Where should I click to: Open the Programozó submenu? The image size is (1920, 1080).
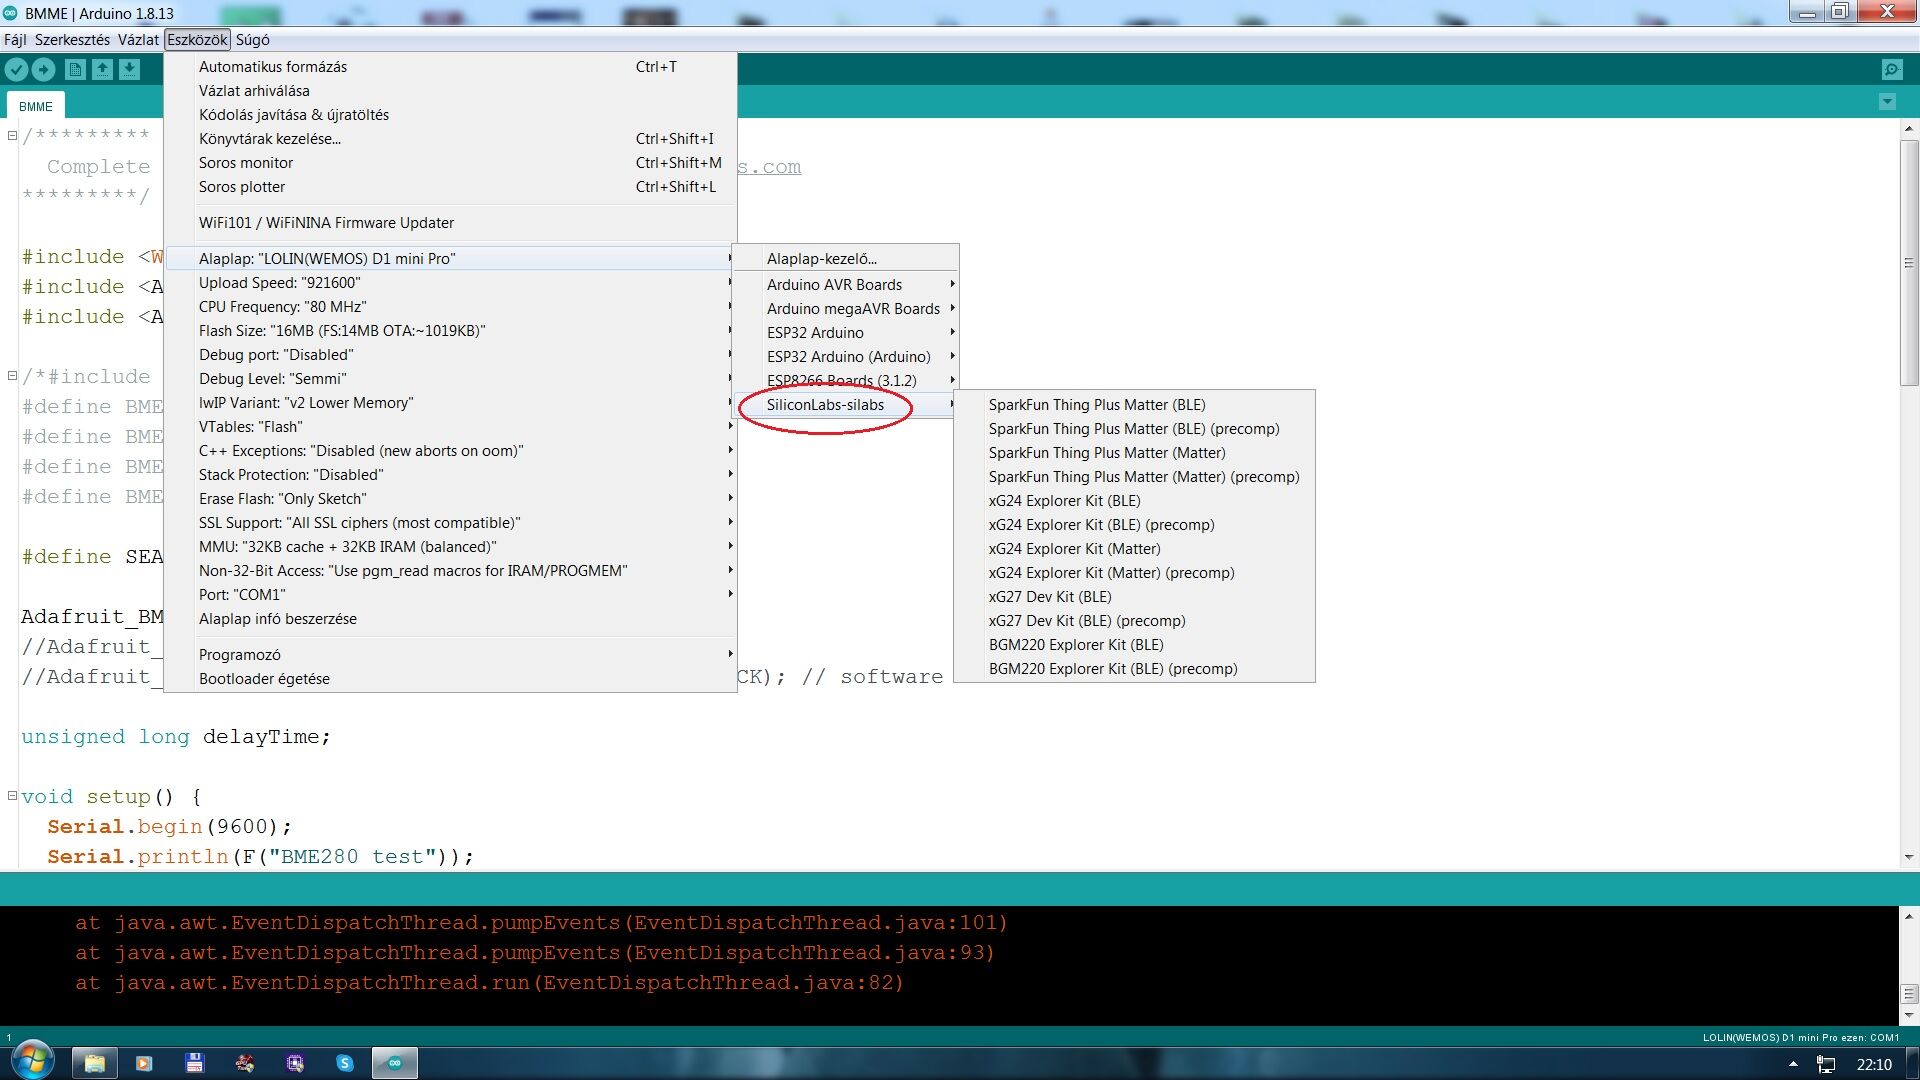tap(451, 654)
